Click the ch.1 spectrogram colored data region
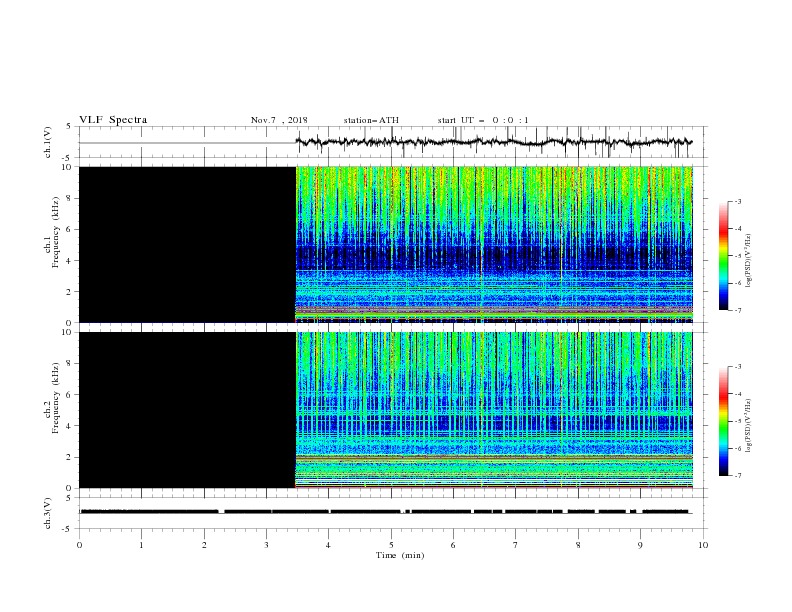 click(494, 244)
